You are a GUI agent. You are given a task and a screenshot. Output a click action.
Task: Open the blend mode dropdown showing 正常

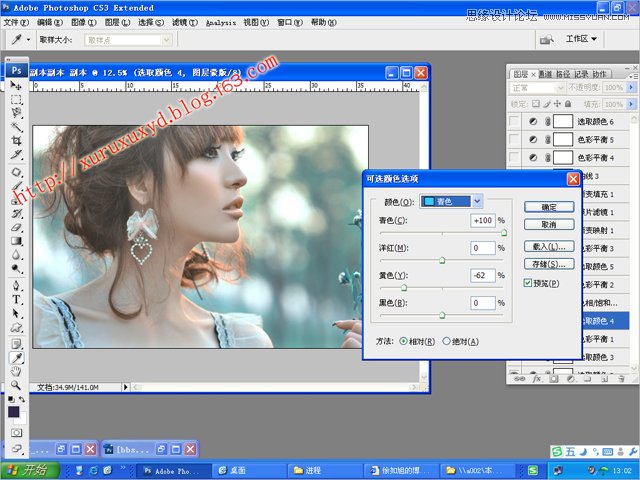(x=537, y=88)
